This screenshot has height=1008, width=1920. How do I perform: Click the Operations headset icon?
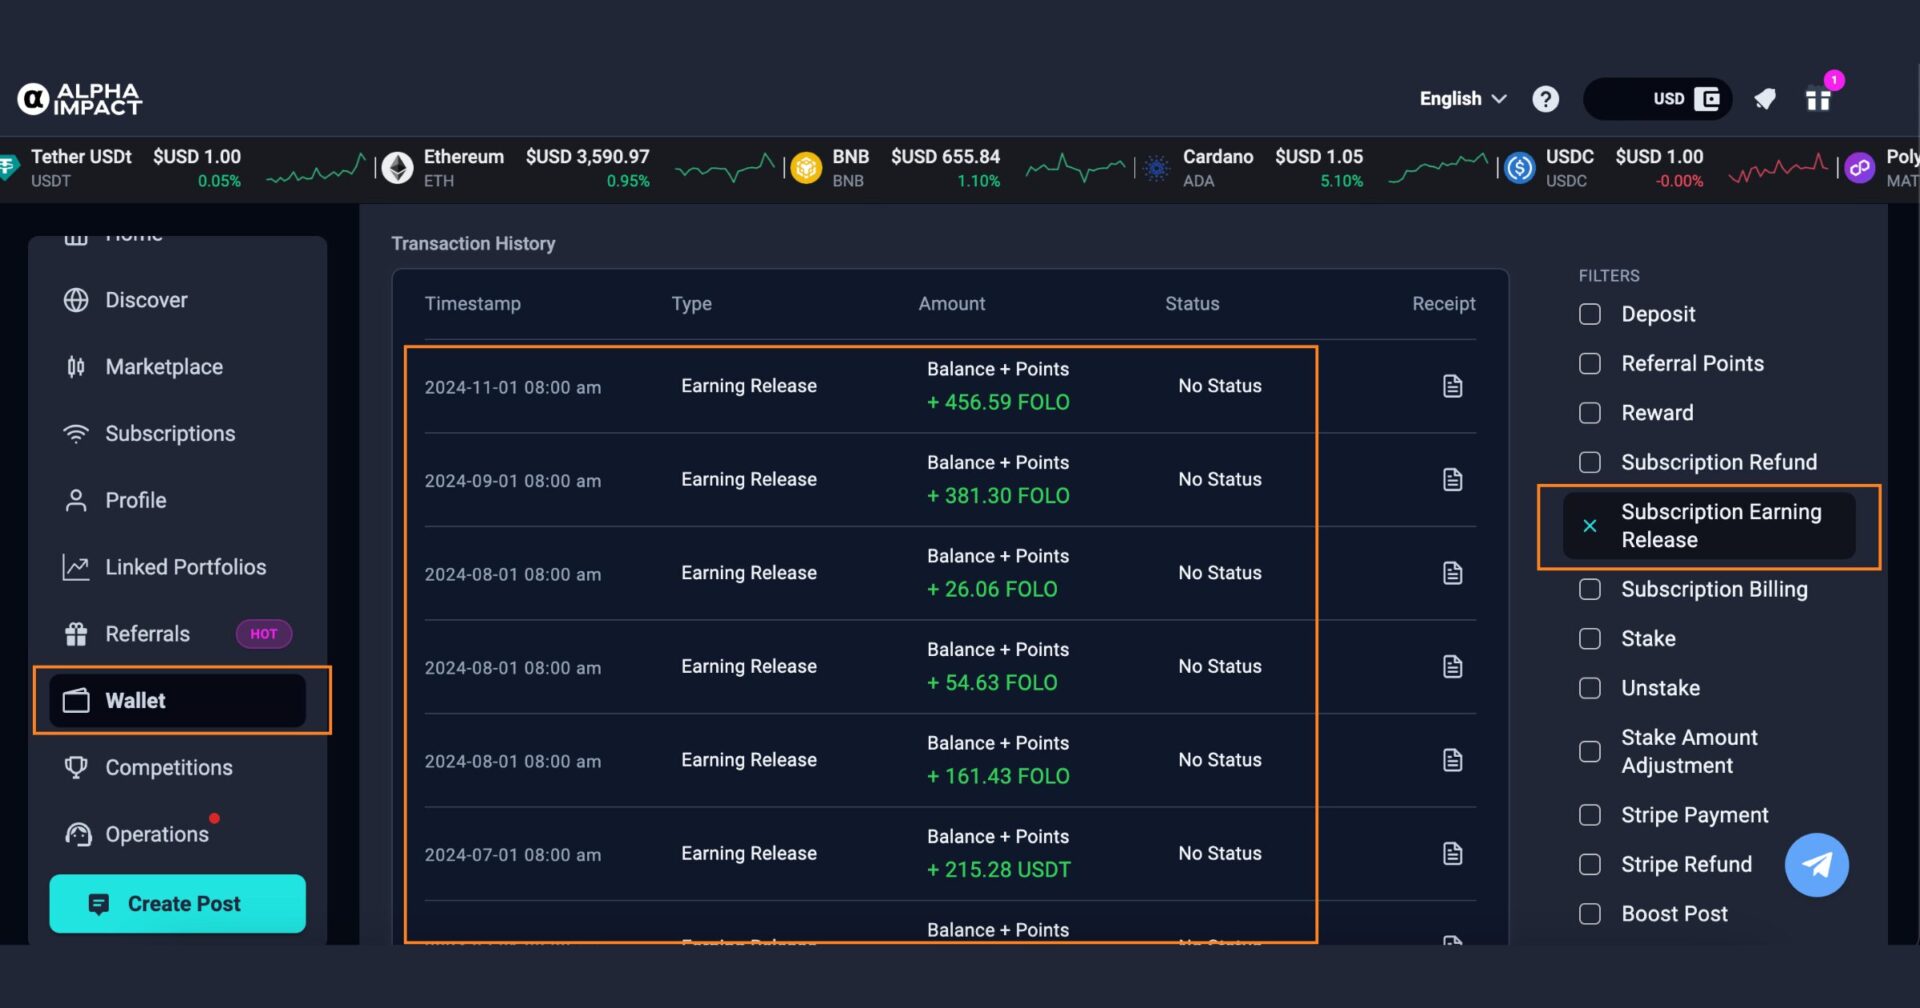[x=78, y=834]
